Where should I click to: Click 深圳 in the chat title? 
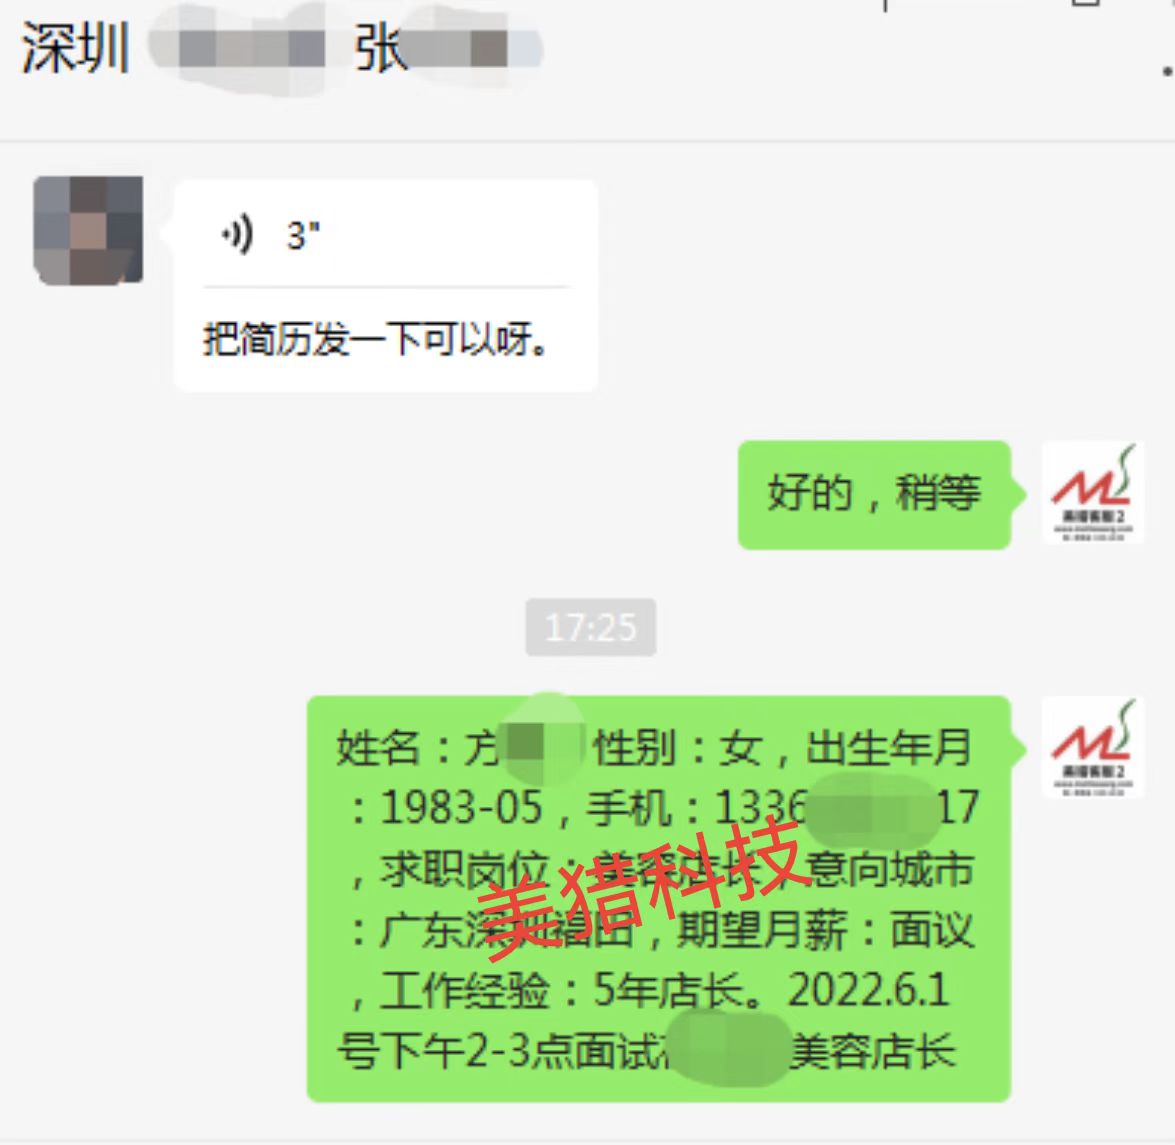(x=75, y=48)
